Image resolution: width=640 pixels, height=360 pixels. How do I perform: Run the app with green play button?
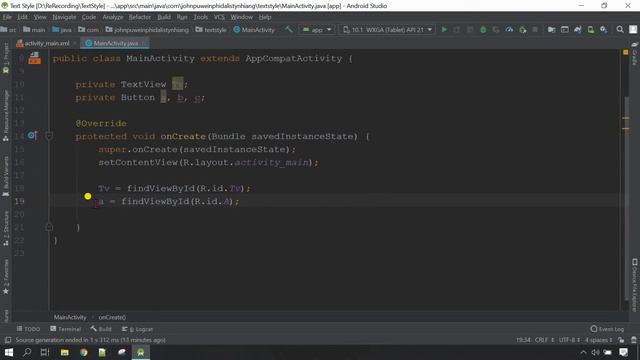444,29
